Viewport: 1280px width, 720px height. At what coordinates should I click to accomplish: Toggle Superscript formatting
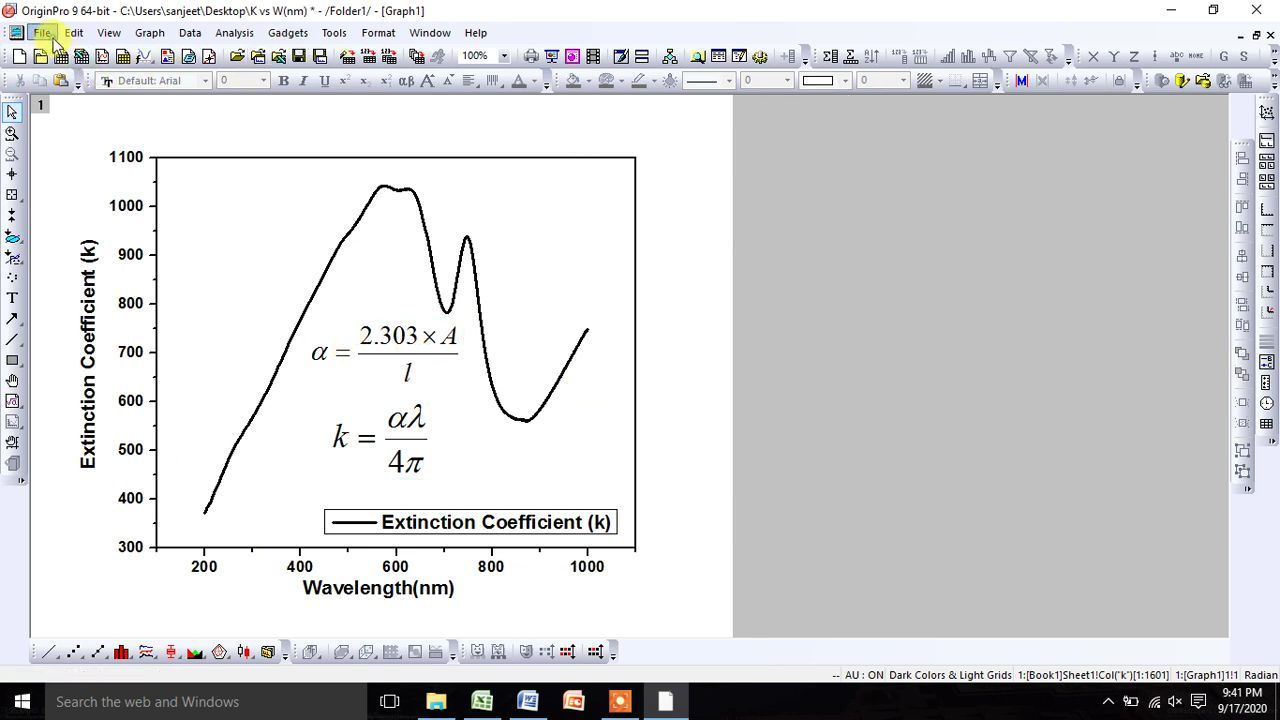[345, 81]
